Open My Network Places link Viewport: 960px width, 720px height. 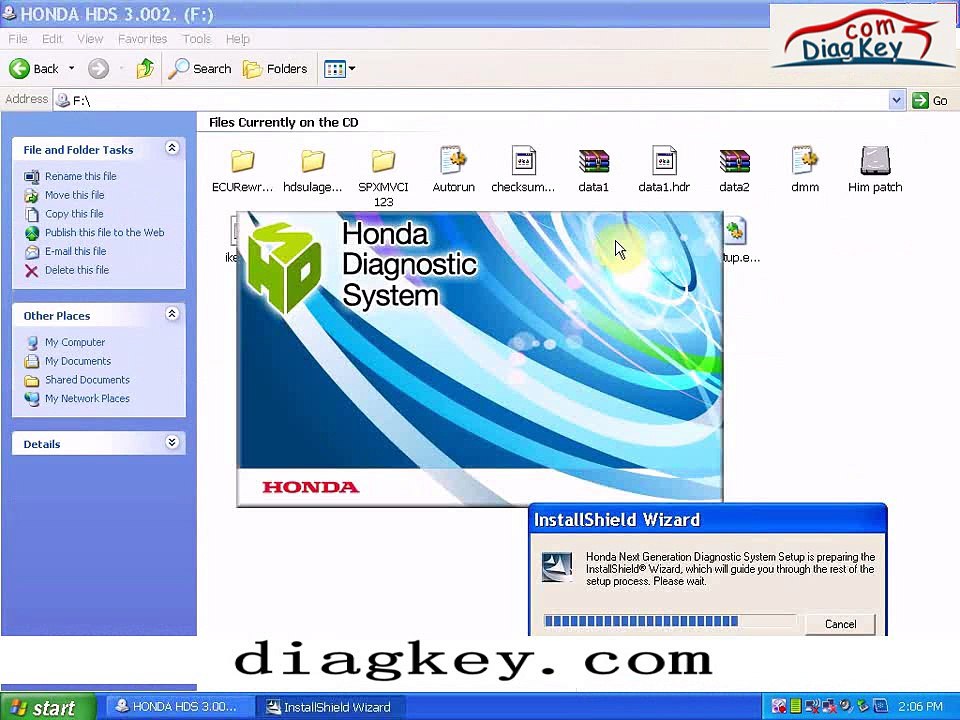87,399
